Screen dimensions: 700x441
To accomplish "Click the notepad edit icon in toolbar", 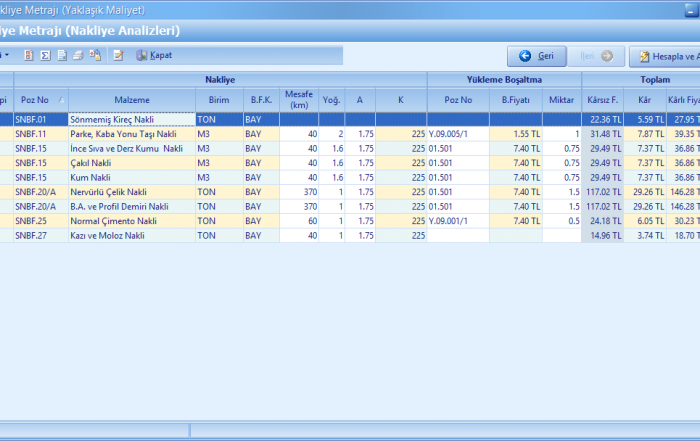I will pos(118,55).
